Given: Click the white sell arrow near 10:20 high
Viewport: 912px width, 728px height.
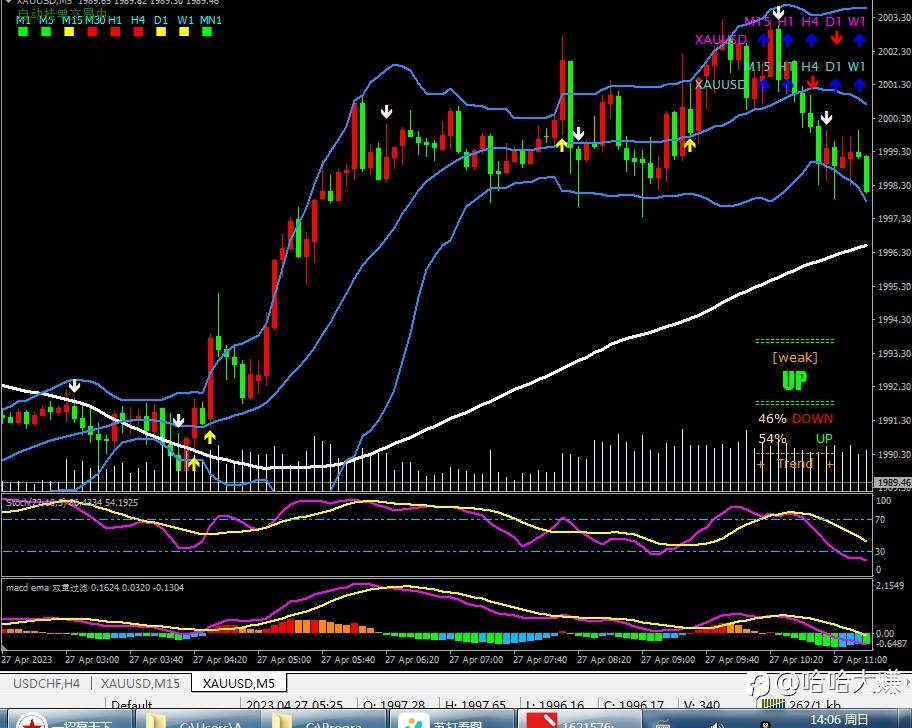Looking at the screenshot, I should coord(778,12).
